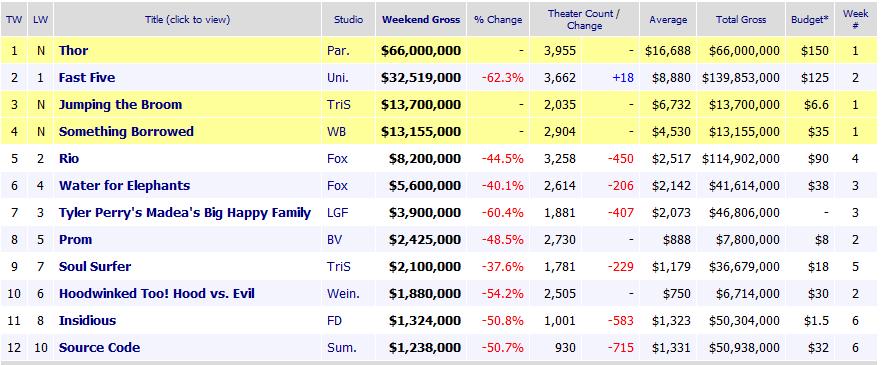
Task: Open Something Borrowed movie page
Action: 126,131
